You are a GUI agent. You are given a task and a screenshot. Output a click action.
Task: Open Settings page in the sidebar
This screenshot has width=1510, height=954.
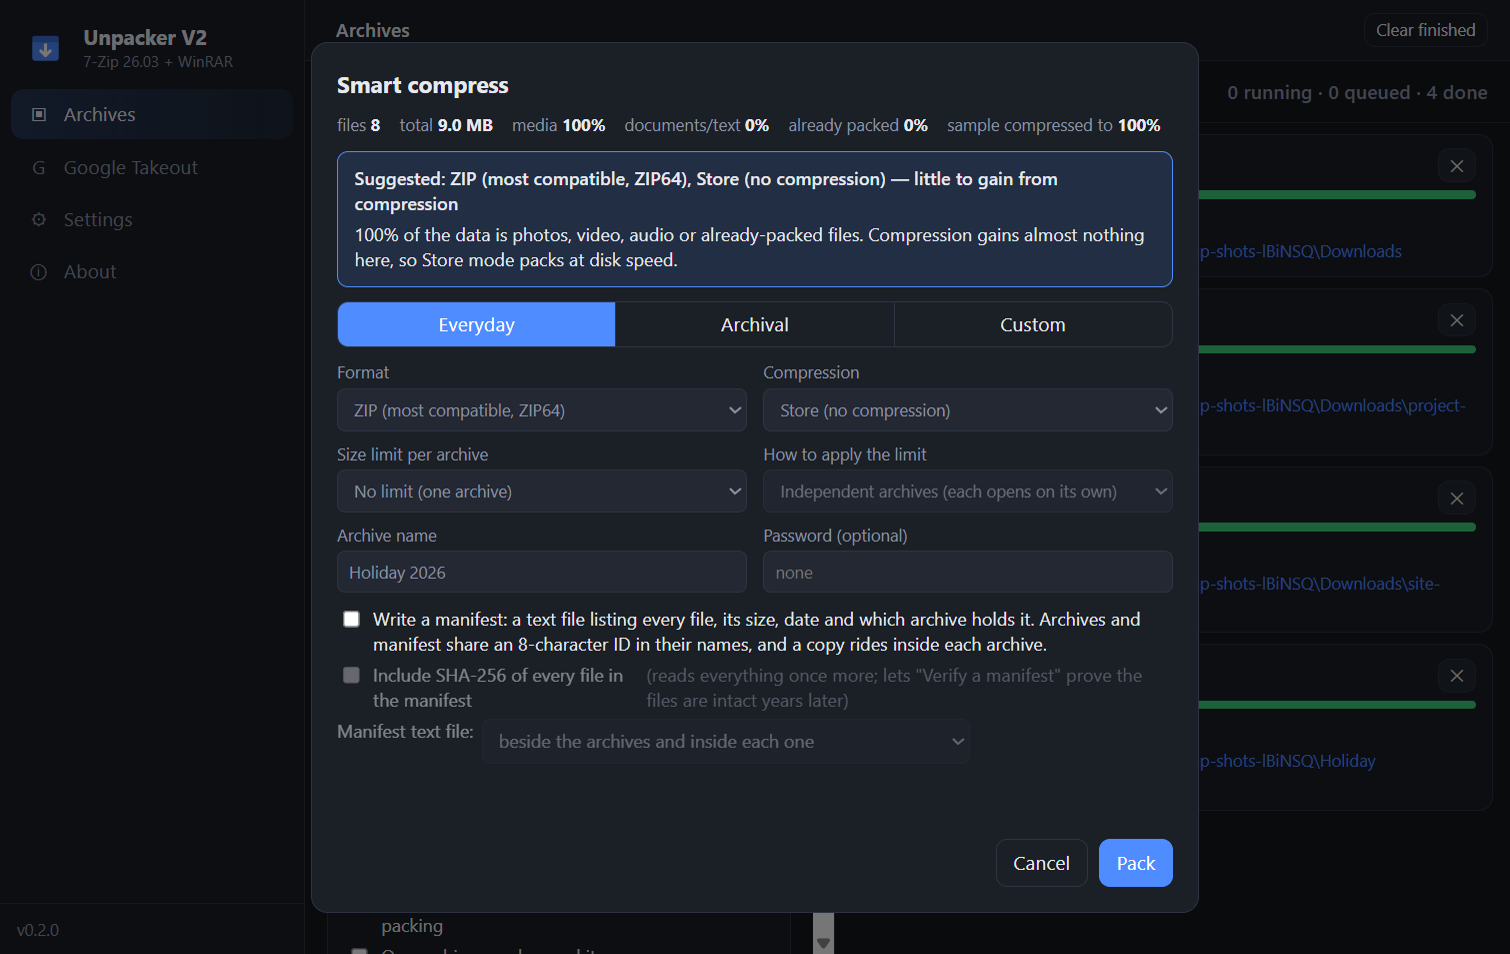(152, 219)
